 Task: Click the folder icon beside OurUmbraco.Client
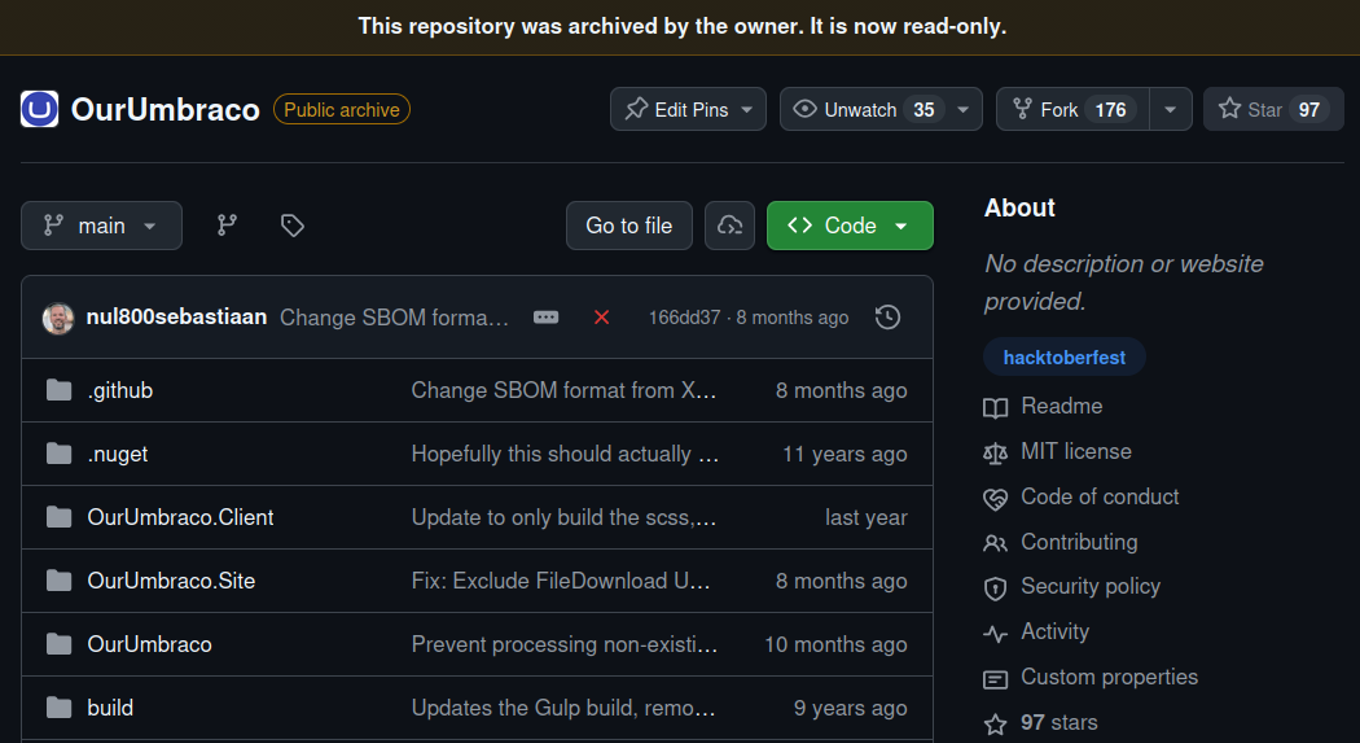pos(59,517)
